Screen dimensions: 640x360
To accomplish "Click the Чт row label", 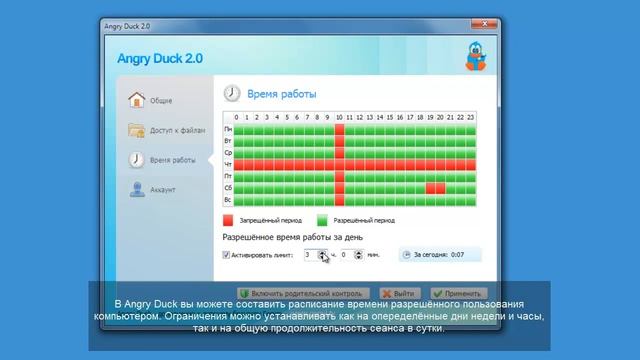I will pos(228,164).
